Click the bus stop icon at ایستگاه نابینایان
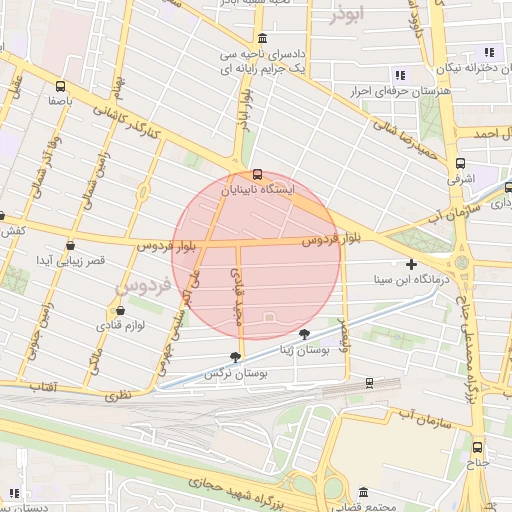Image resolution: width=512 pixels, height=512 pixels. point(257,174)
